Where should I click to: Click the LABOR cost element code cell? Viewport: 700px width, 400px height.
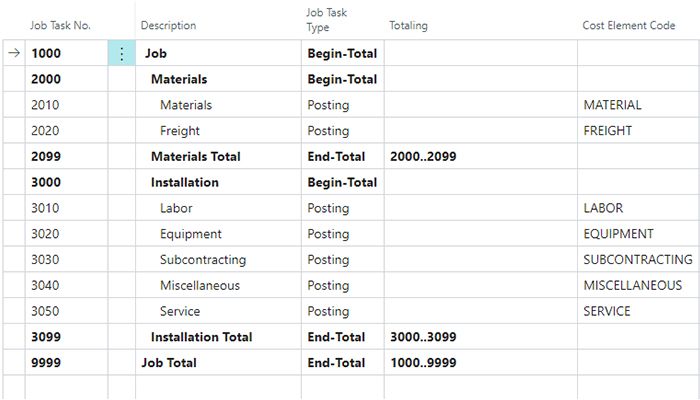603,209
